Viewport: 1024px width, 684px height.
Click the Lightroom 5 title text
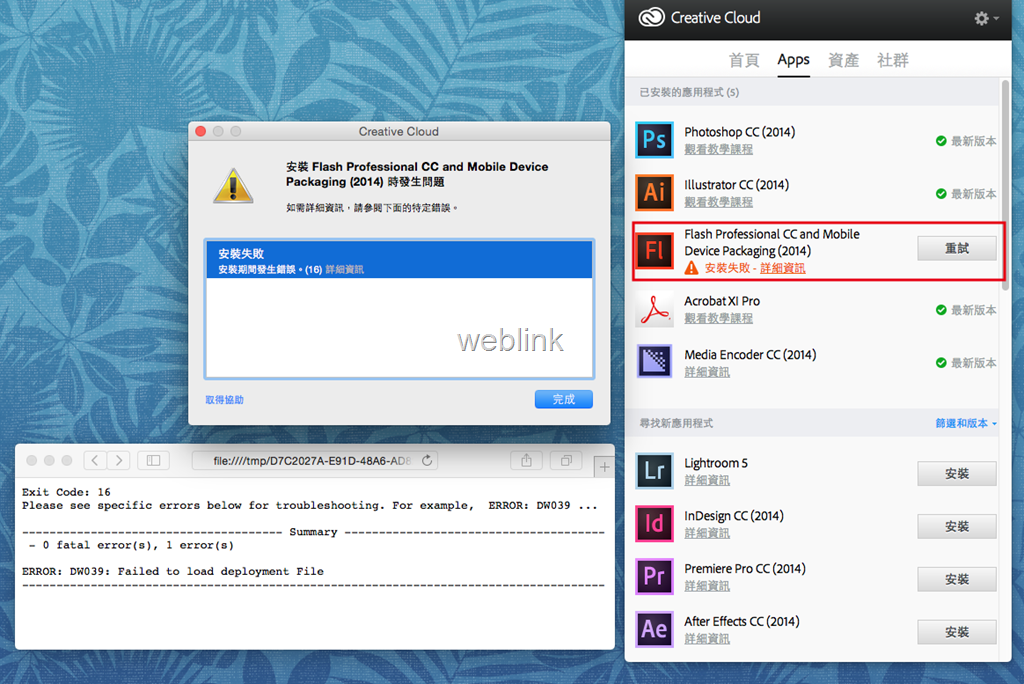pyautogui.click(x=716, y=463)
